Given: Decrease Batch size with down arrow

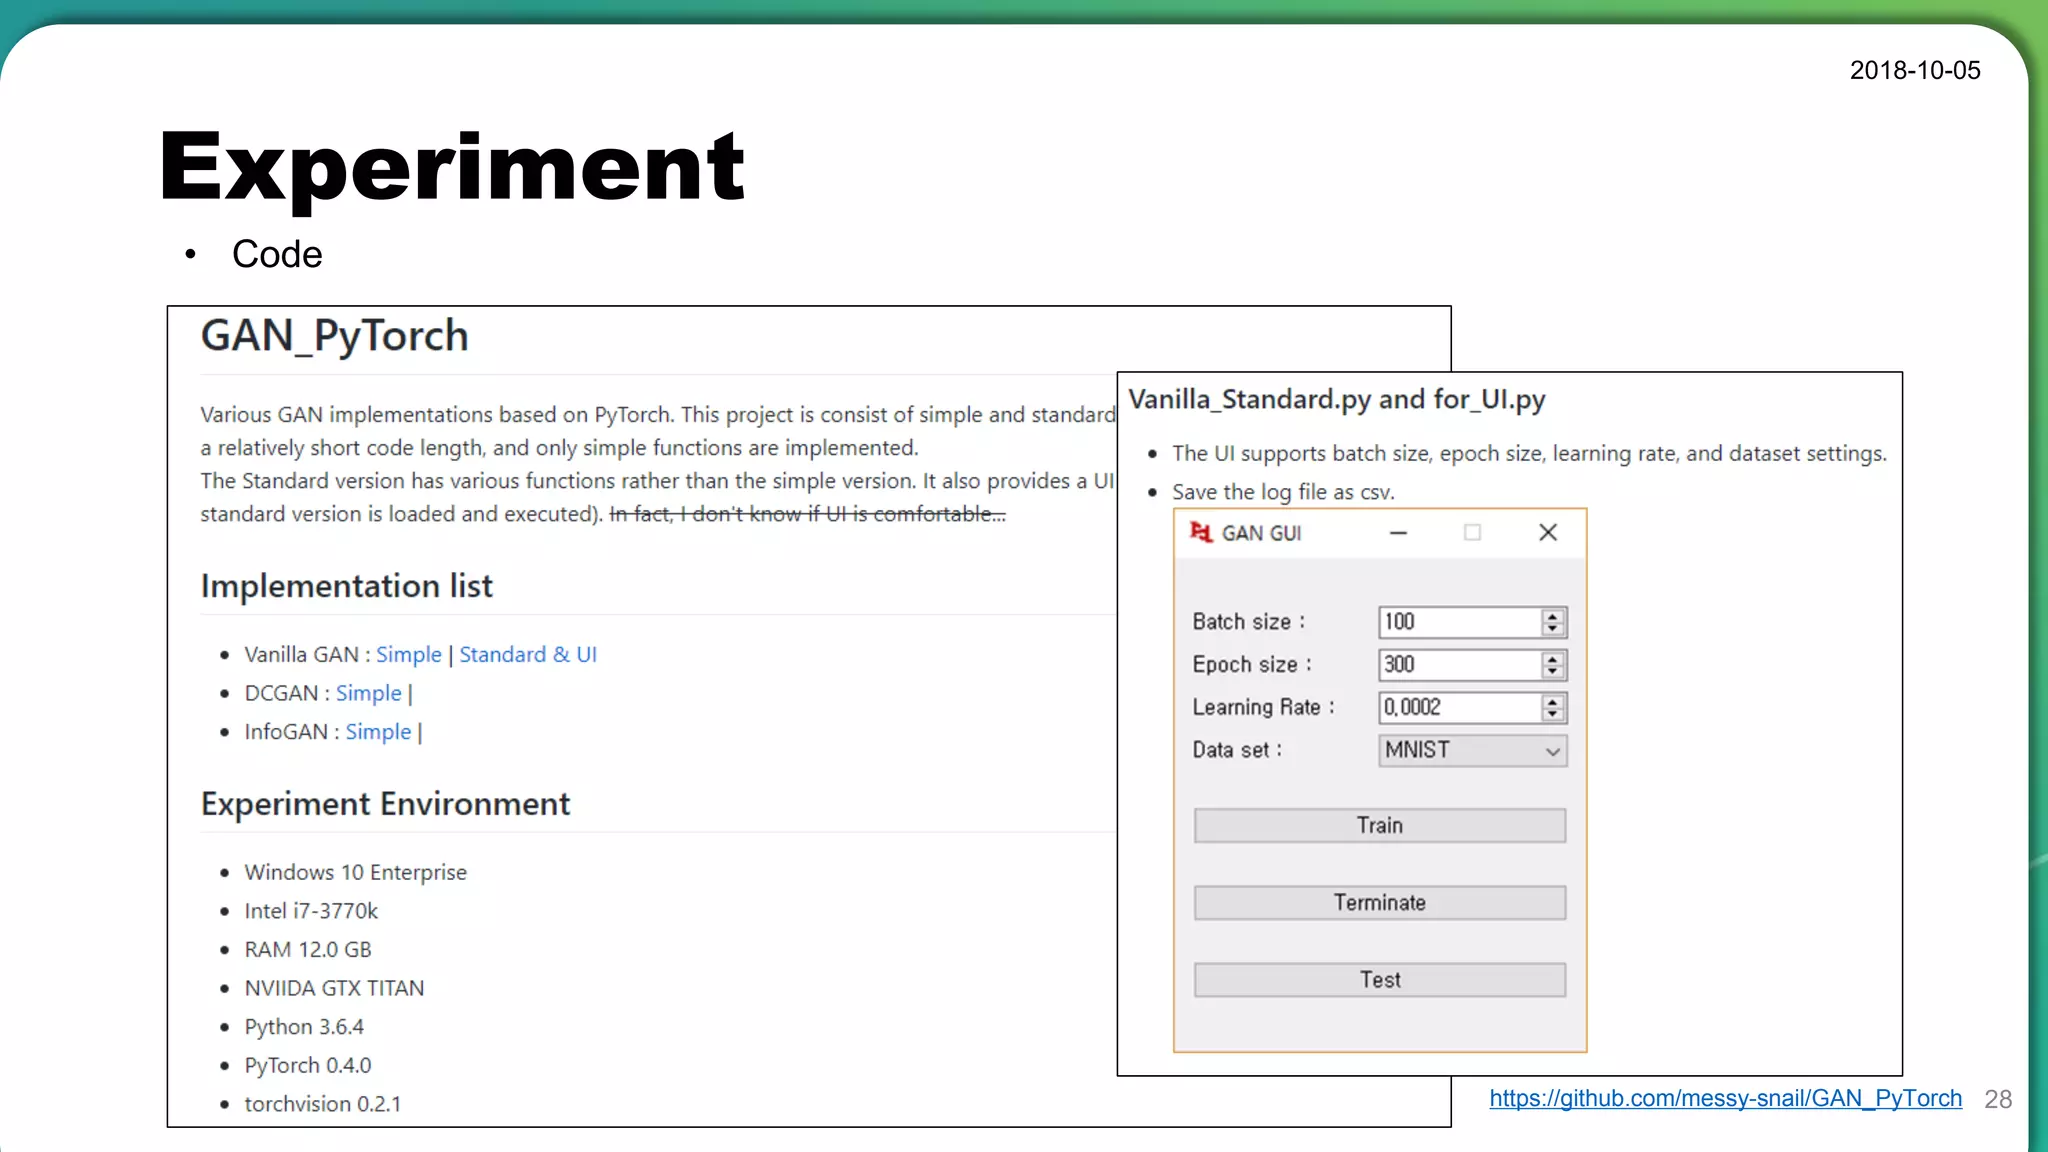Looking at the screenshot, I should click(1552, 628).
